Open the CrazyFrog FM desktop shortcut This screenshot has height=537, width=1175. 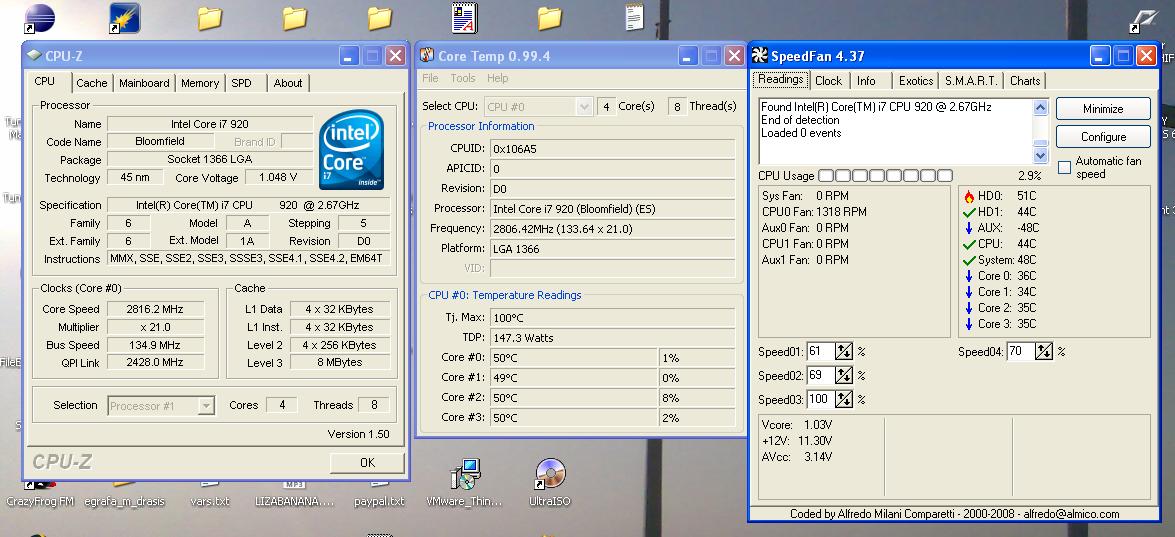tap(40, 494)
